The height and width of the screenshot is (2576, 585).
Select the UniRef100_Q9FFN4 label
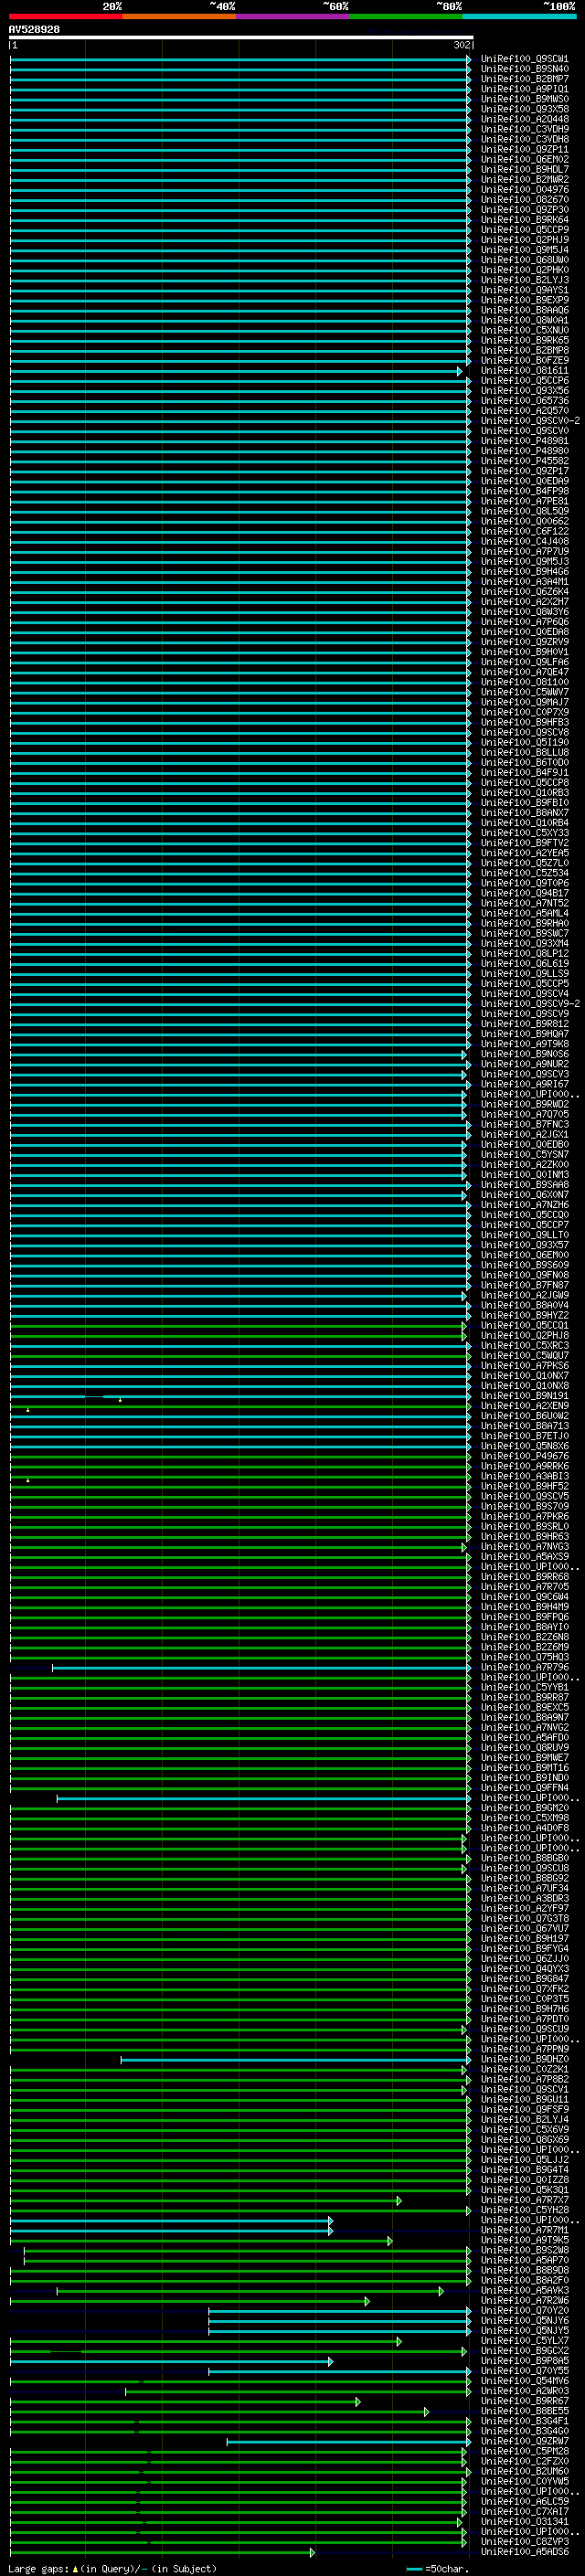524,1788
